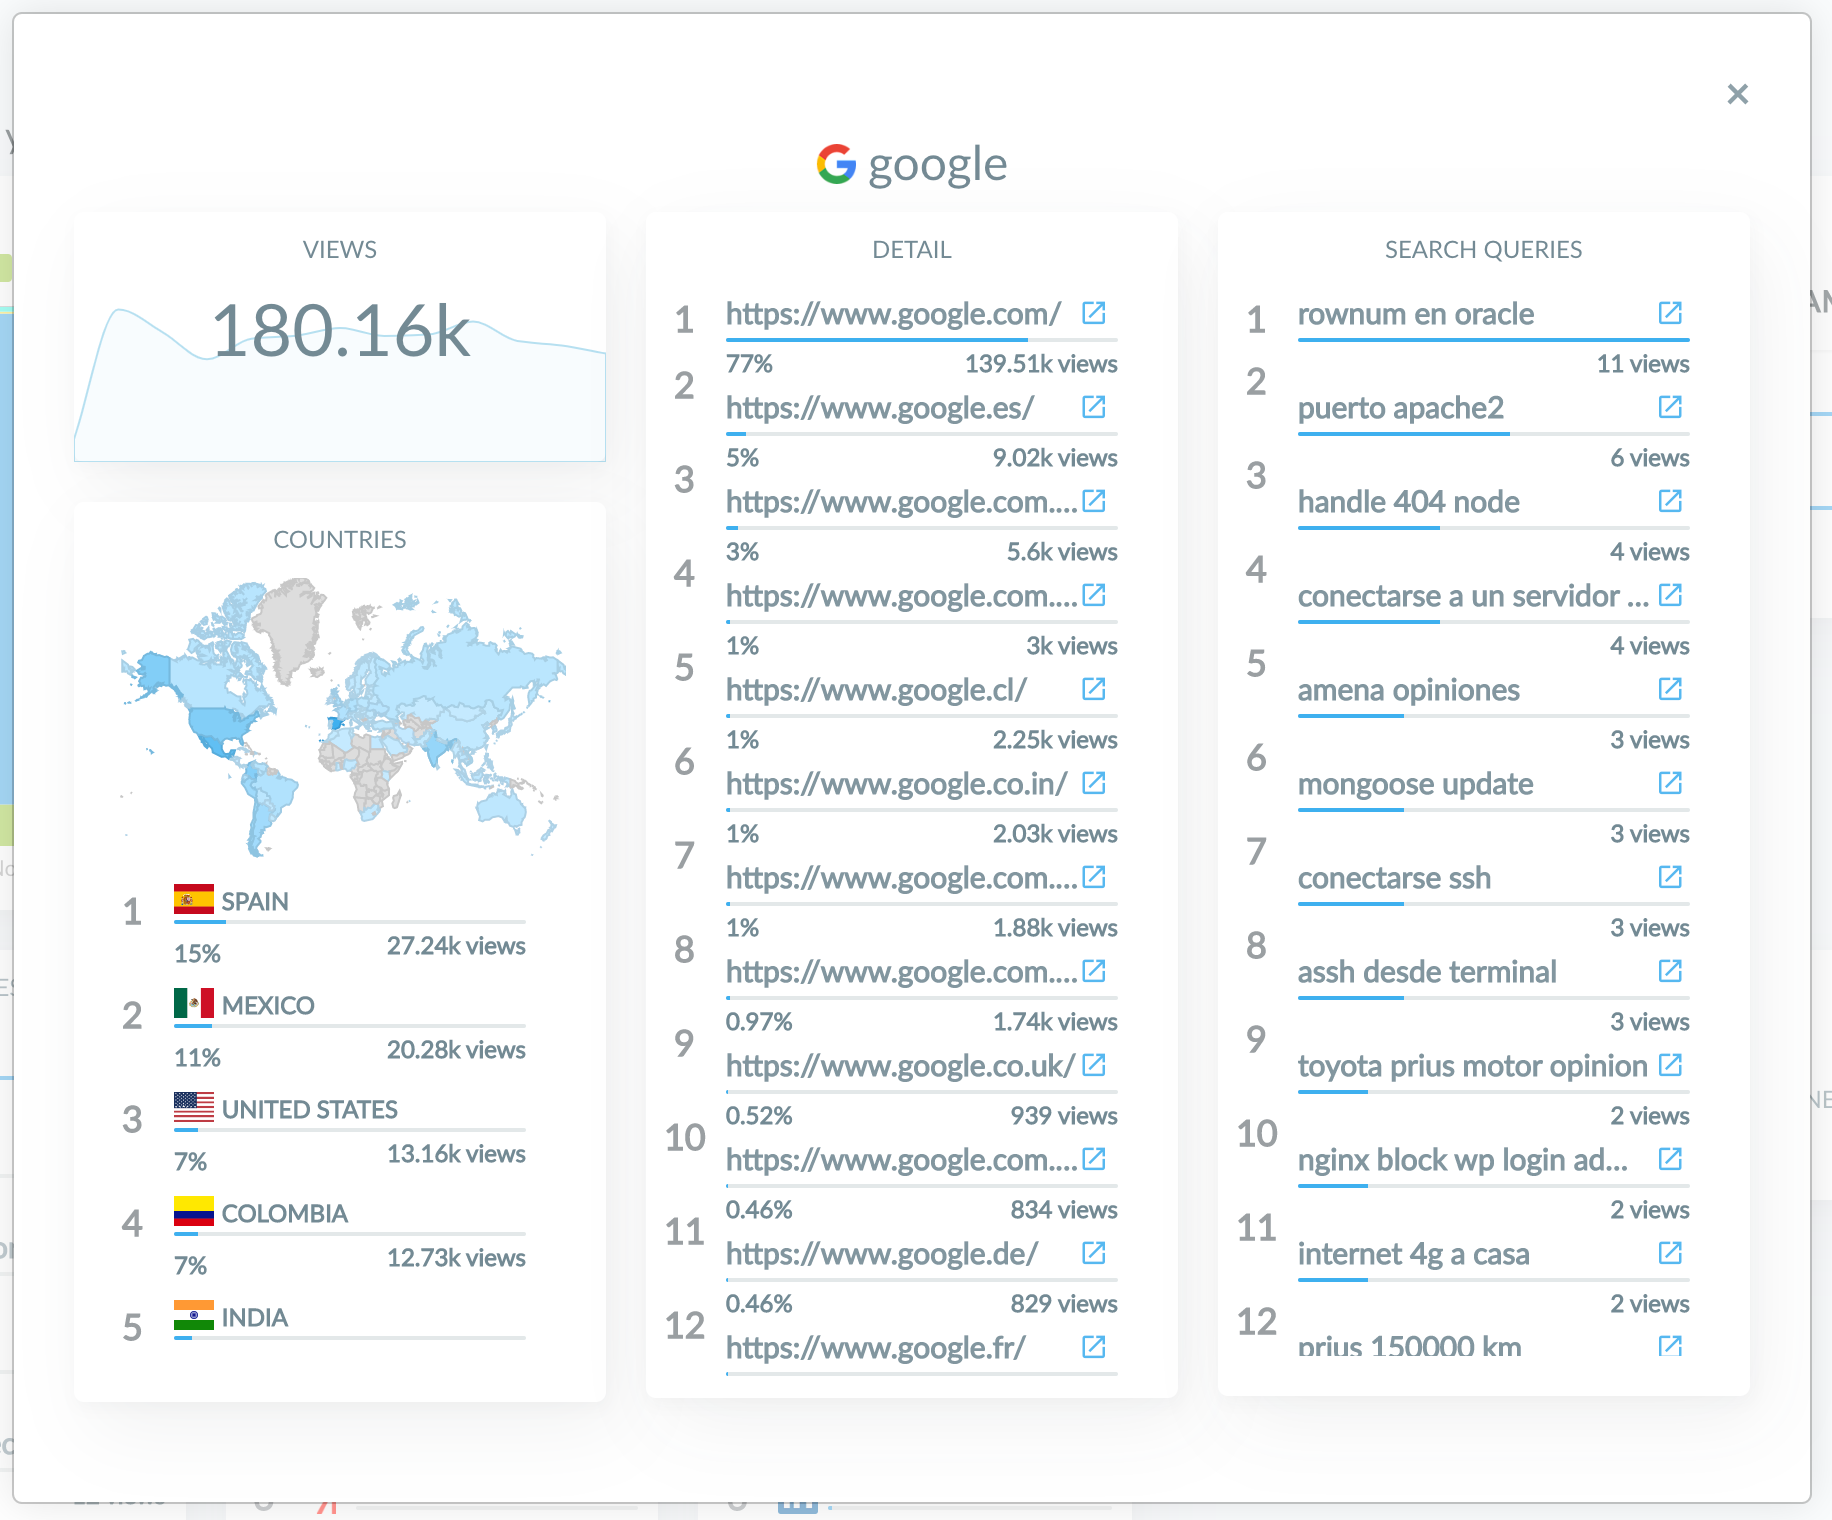Select UNITED STATES country row label
Screen dimensions: 1832x1520
coord(310,1109)
